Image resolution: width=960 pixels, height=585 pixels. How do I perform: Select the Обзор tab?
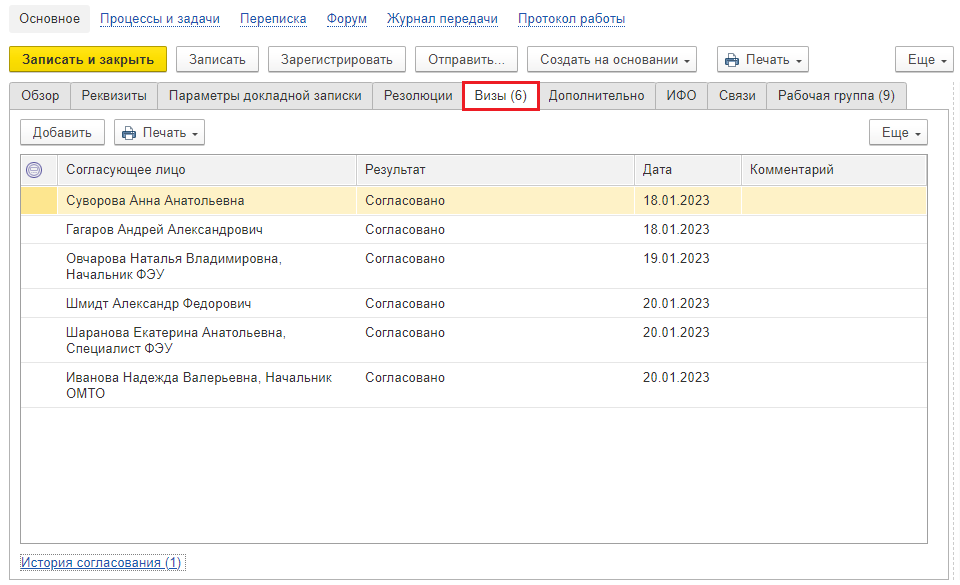(40, 96)
